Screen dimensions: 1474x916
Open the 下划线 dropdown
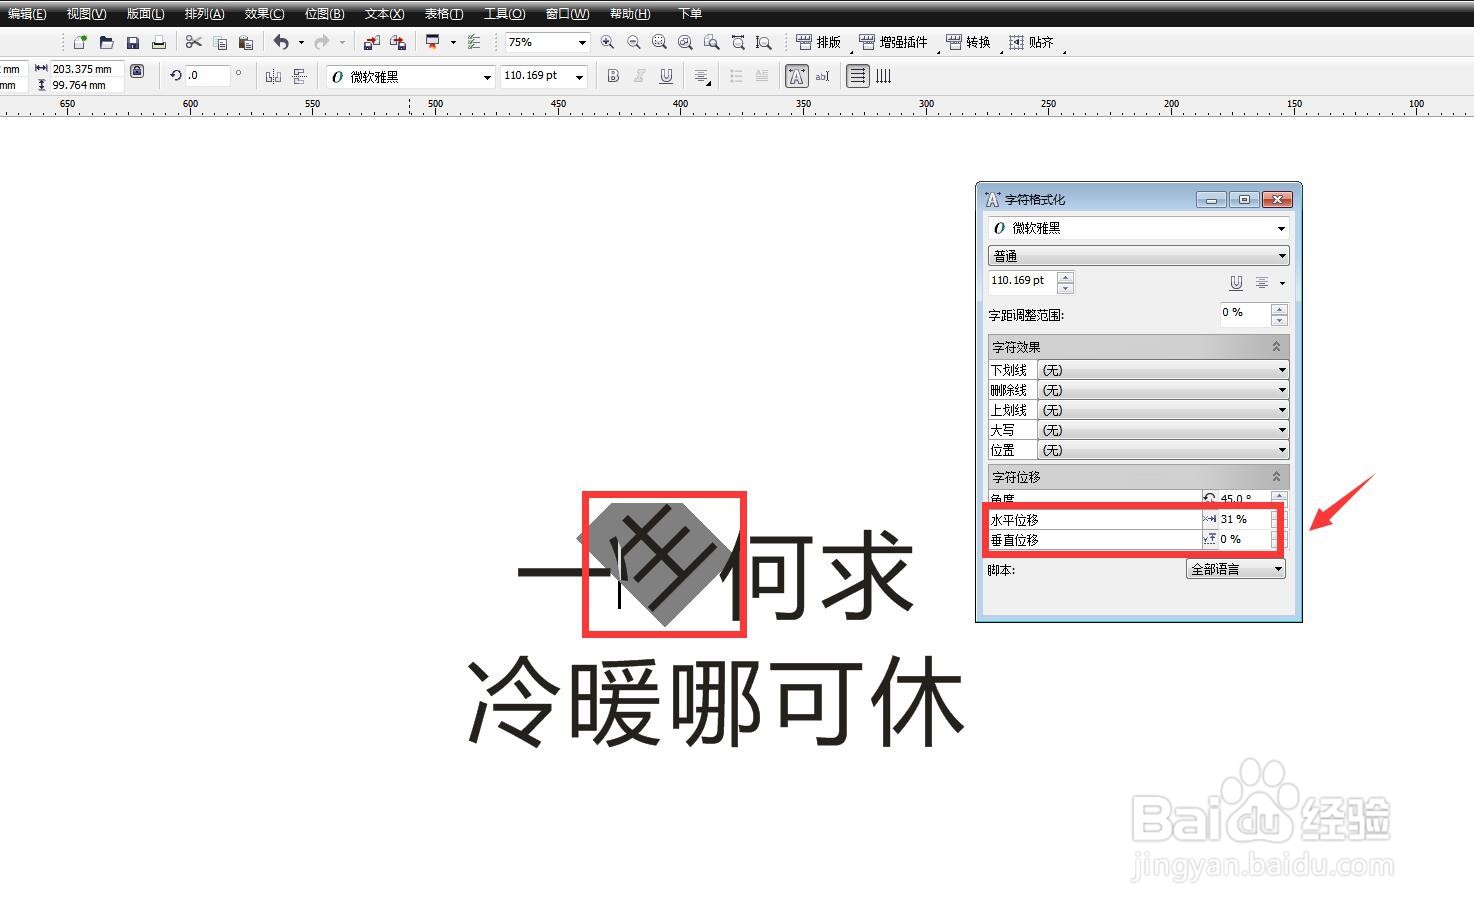(1163, 370)
